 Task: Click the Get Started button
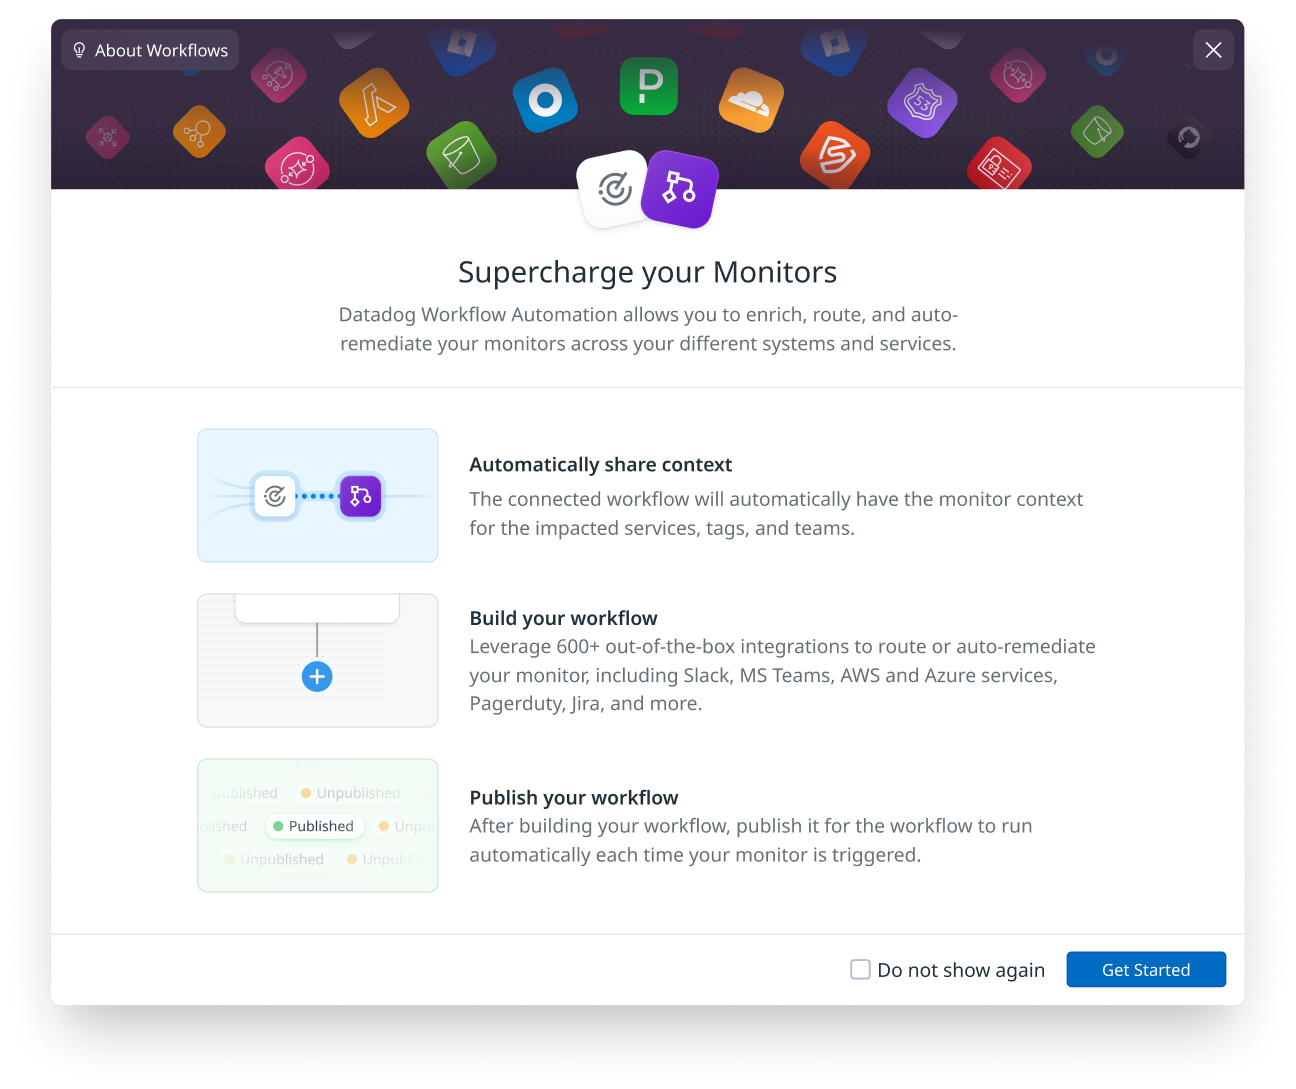click(1146, 969)
